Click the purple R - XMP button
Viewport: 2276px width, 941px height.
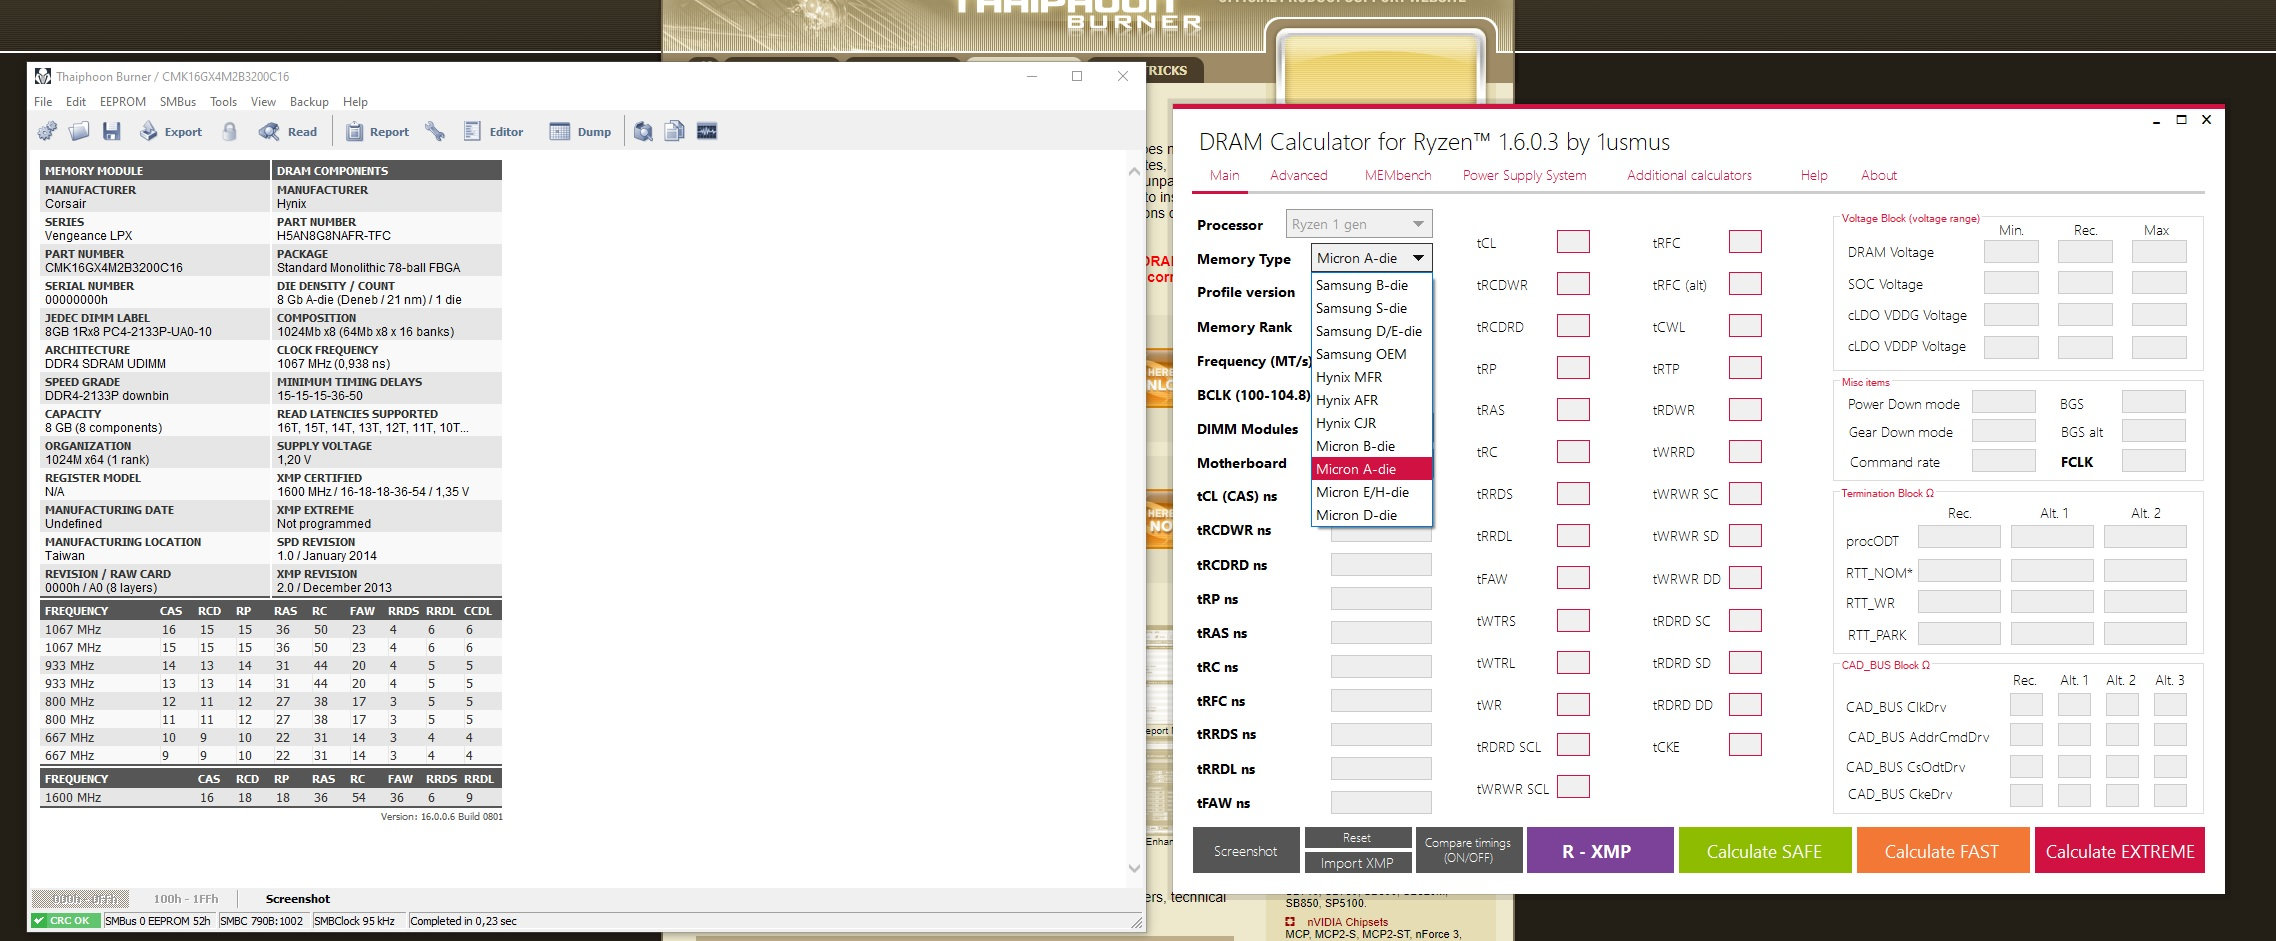(x=1600, y=850)
